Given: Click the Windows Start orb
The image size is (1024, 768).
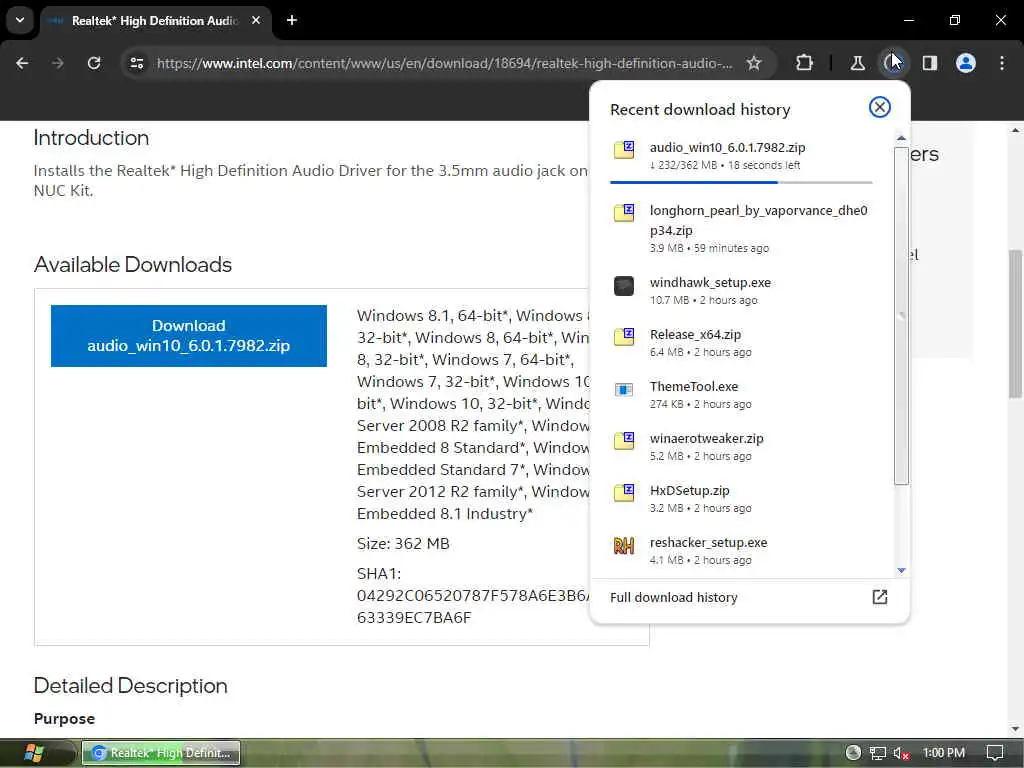Looking at the screenshot, I should tap(33, 753).
